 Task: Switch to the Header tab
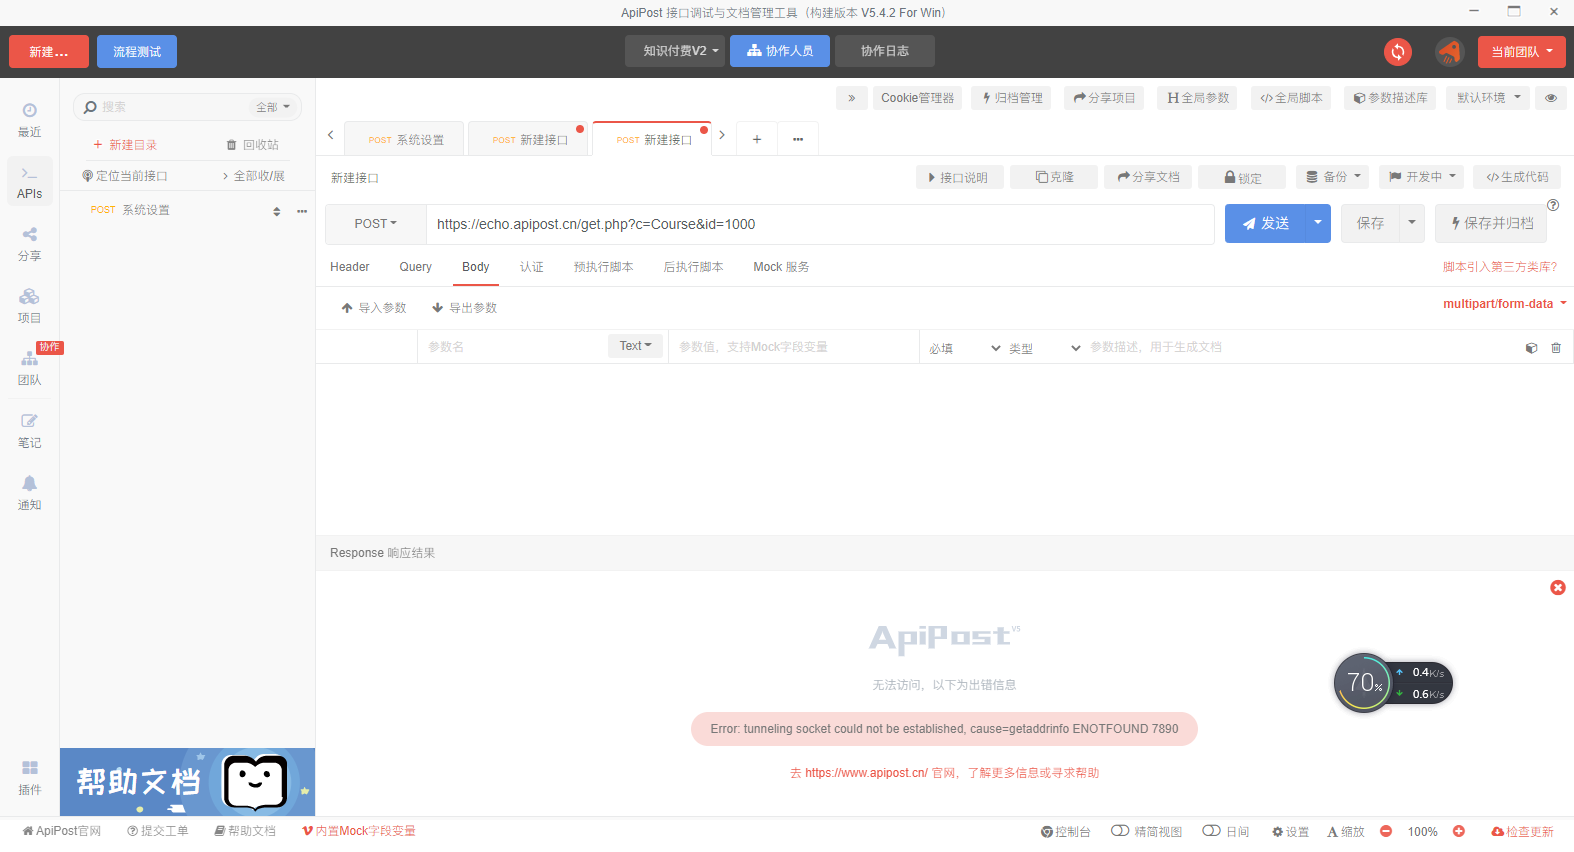coord(350,267)
